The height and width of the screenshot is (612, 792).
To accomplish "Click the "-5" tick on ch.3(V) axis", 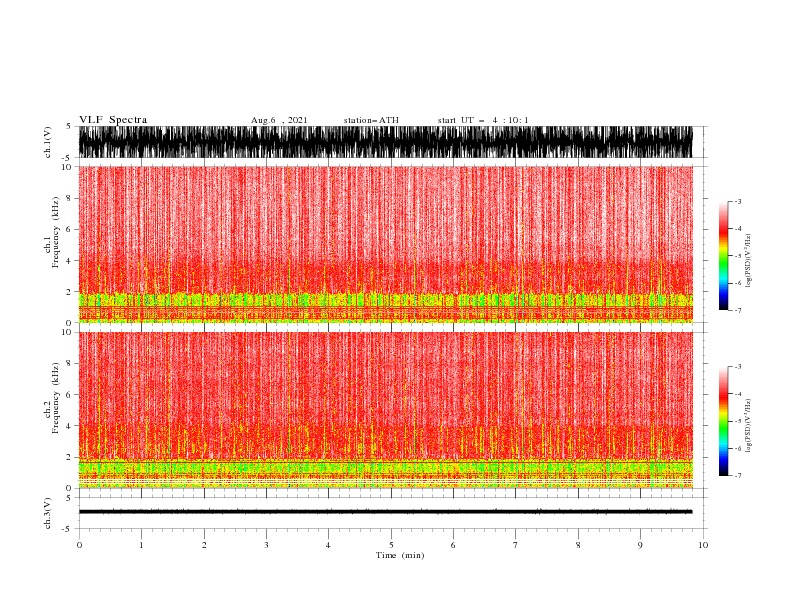I will coord(68,529).
